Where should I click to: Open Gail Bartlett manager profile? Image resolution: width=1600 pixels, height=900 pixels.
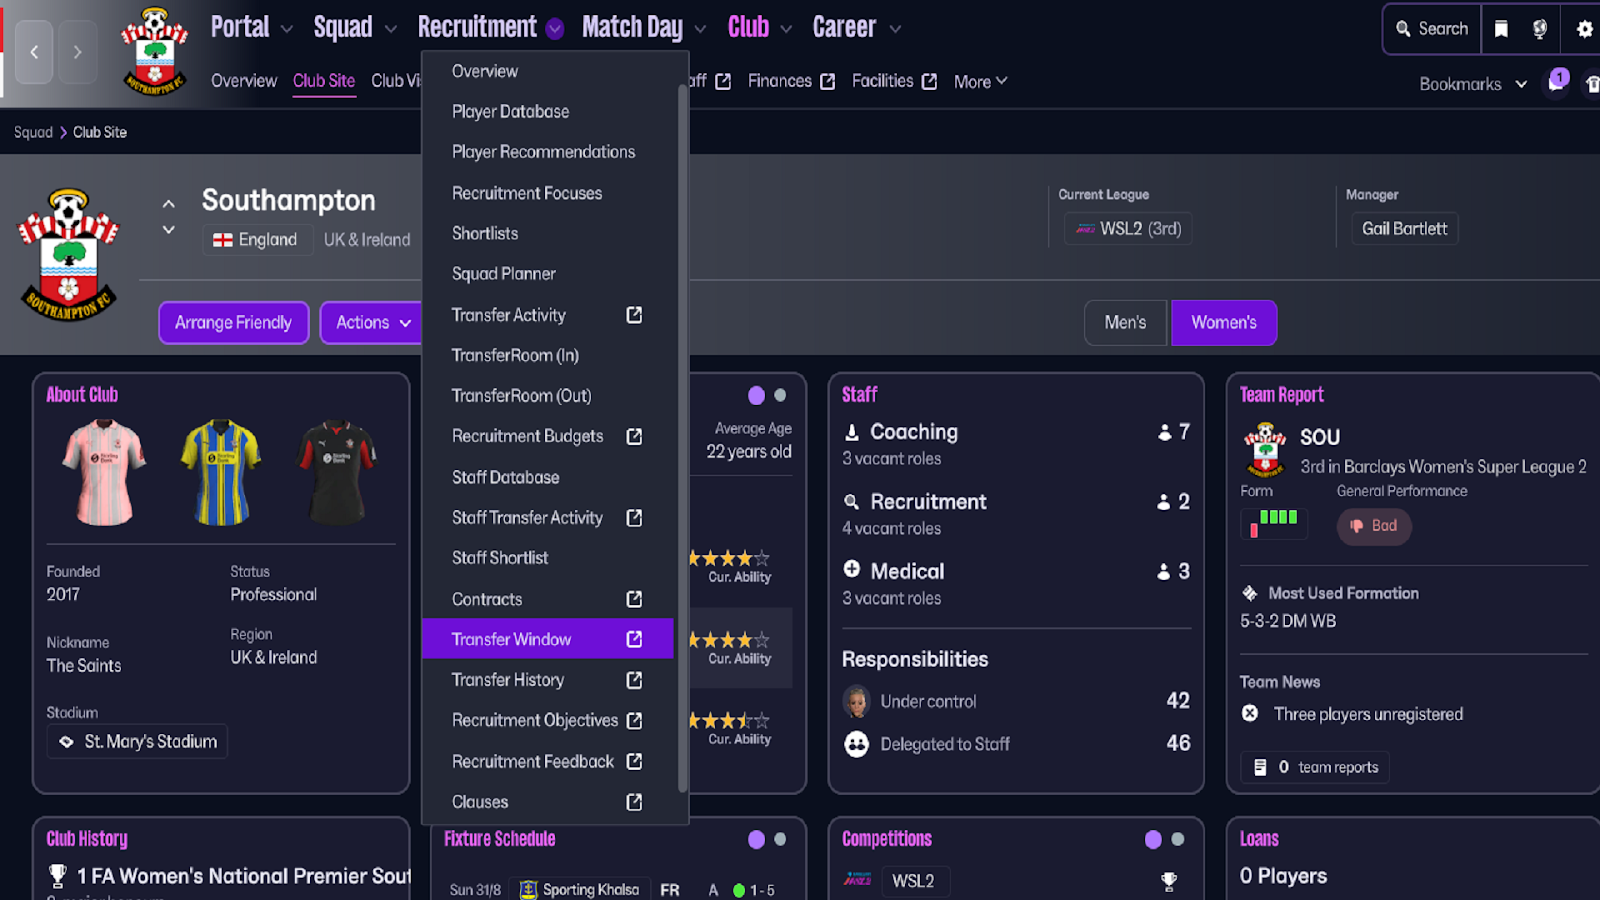click(x=1404, y=229)
